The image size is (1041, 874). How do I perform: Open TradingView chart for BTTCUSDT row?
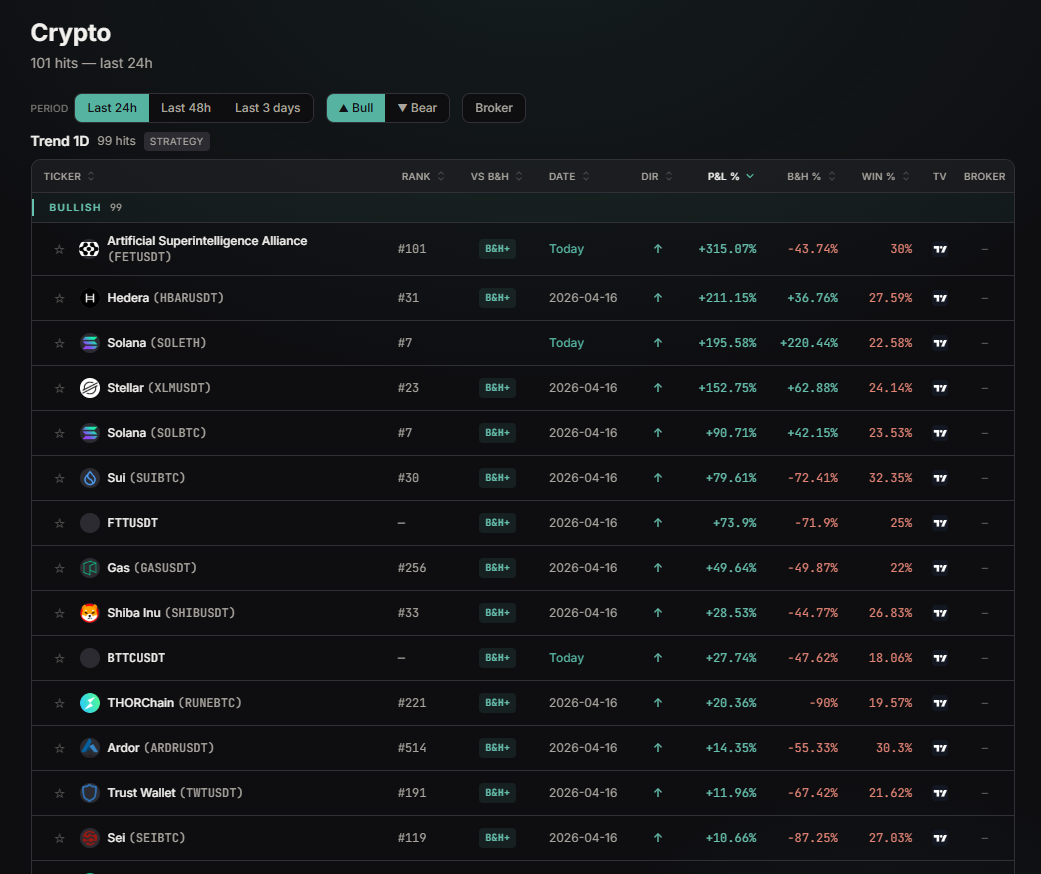tap(939, 658)
